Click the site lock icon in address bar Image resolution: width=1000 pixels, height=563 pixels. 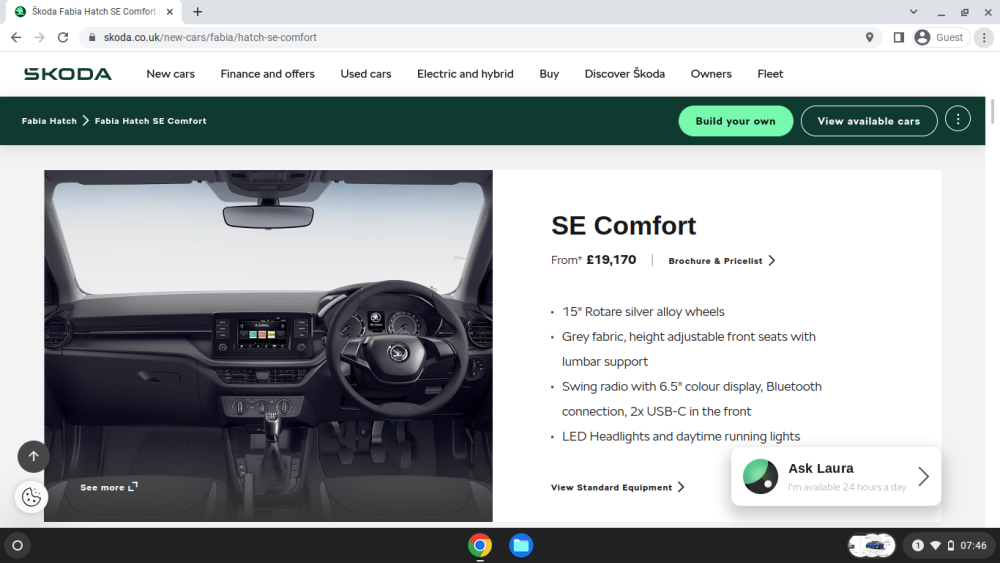[x=92, y=38]
